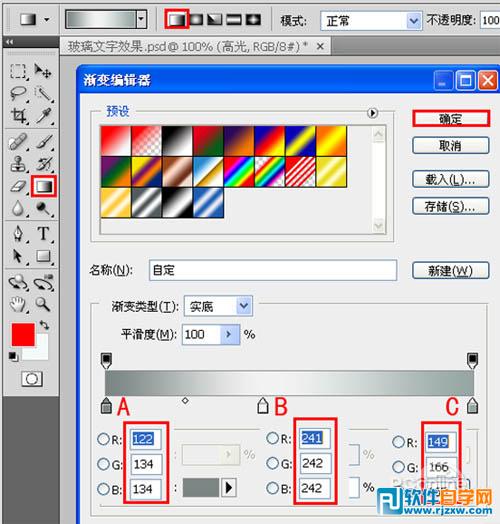Select the G radio button for stop B

tap(273, 463)
